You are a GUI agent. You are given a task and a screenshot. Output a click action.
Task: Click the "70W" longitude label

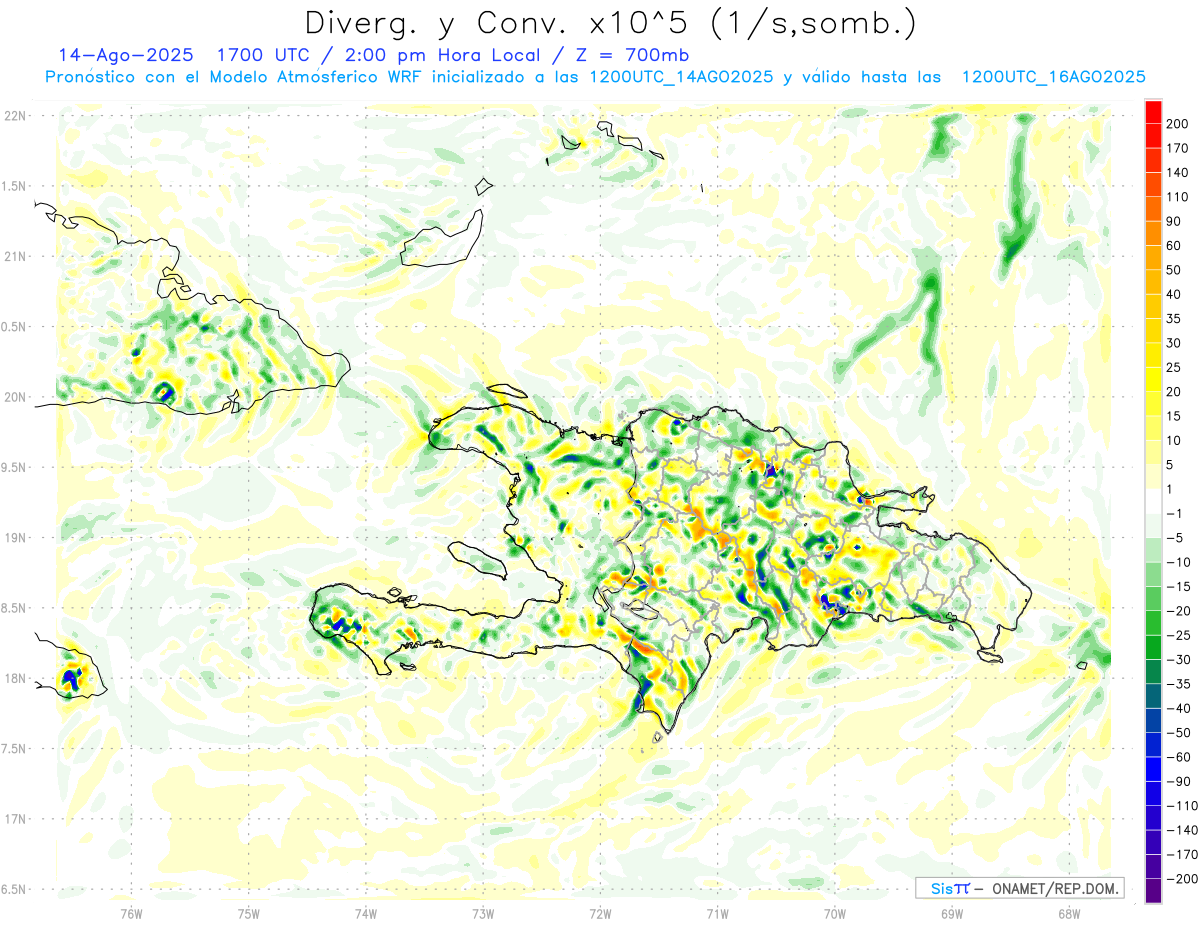[835, 914]
